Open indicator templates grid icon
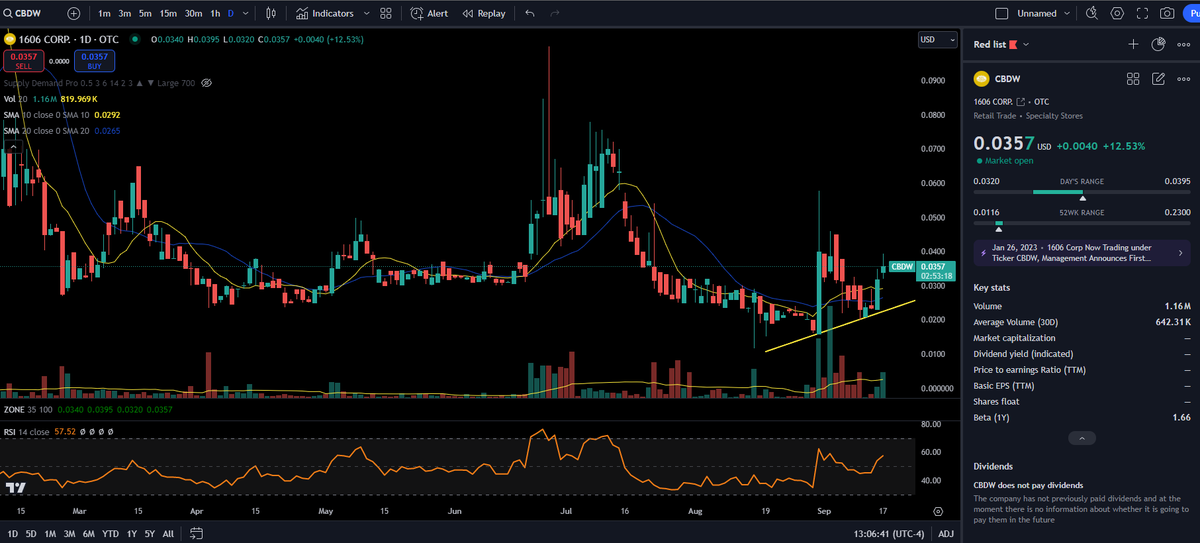 (386, 13)
